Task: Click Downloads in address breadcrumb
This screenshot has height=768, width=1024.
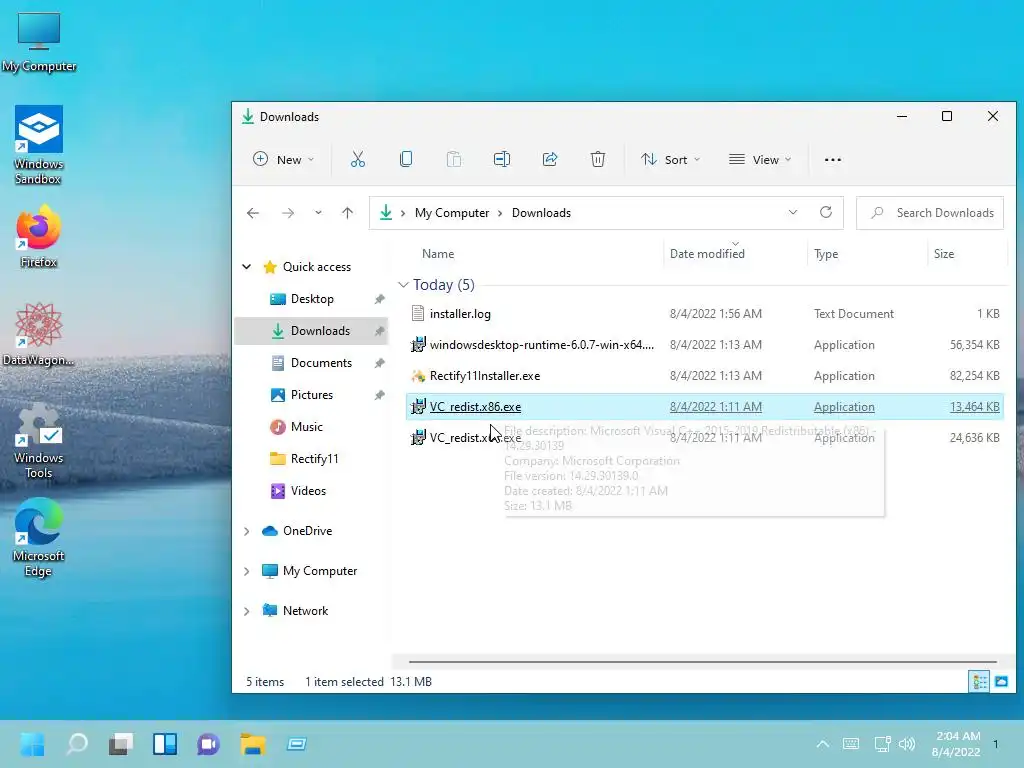Action: point(541,213)
